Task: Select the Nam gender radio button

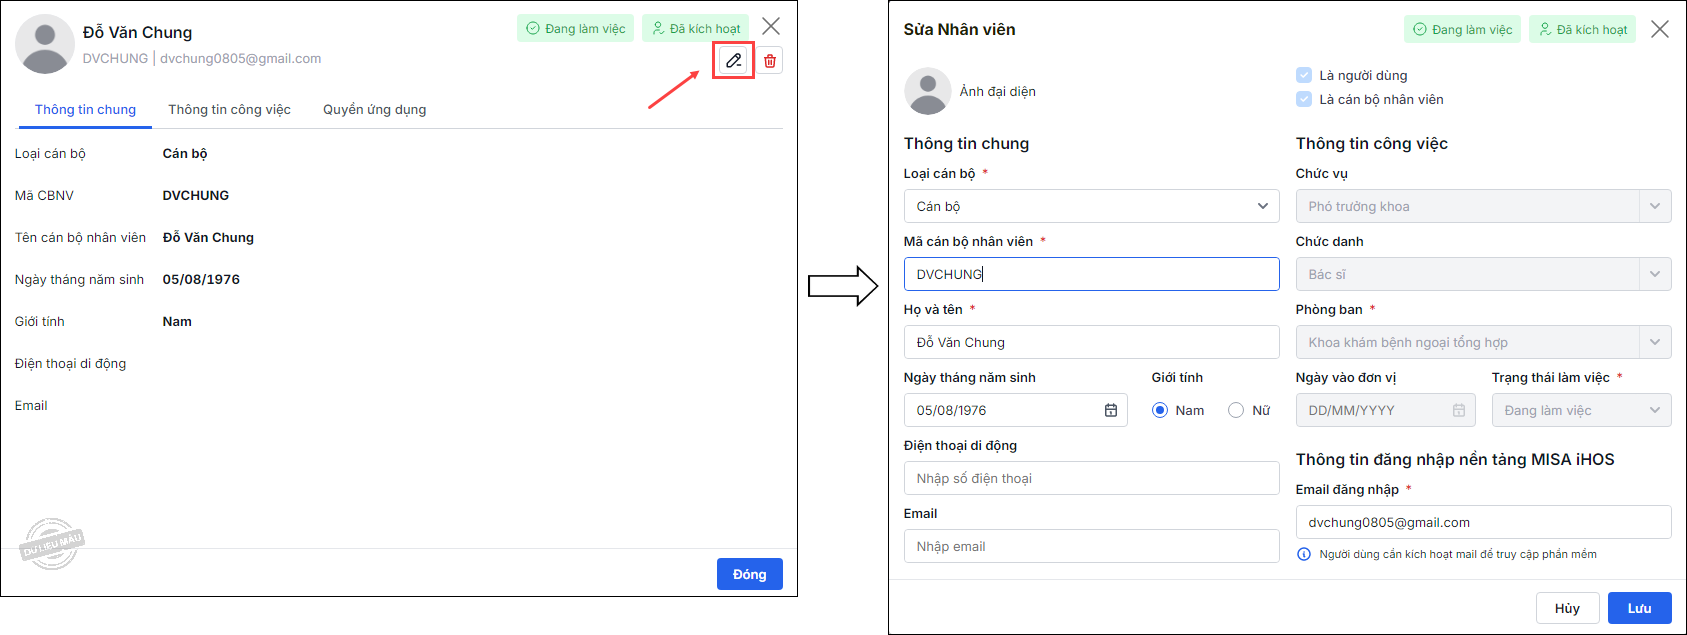Action: coord(1160,410)
